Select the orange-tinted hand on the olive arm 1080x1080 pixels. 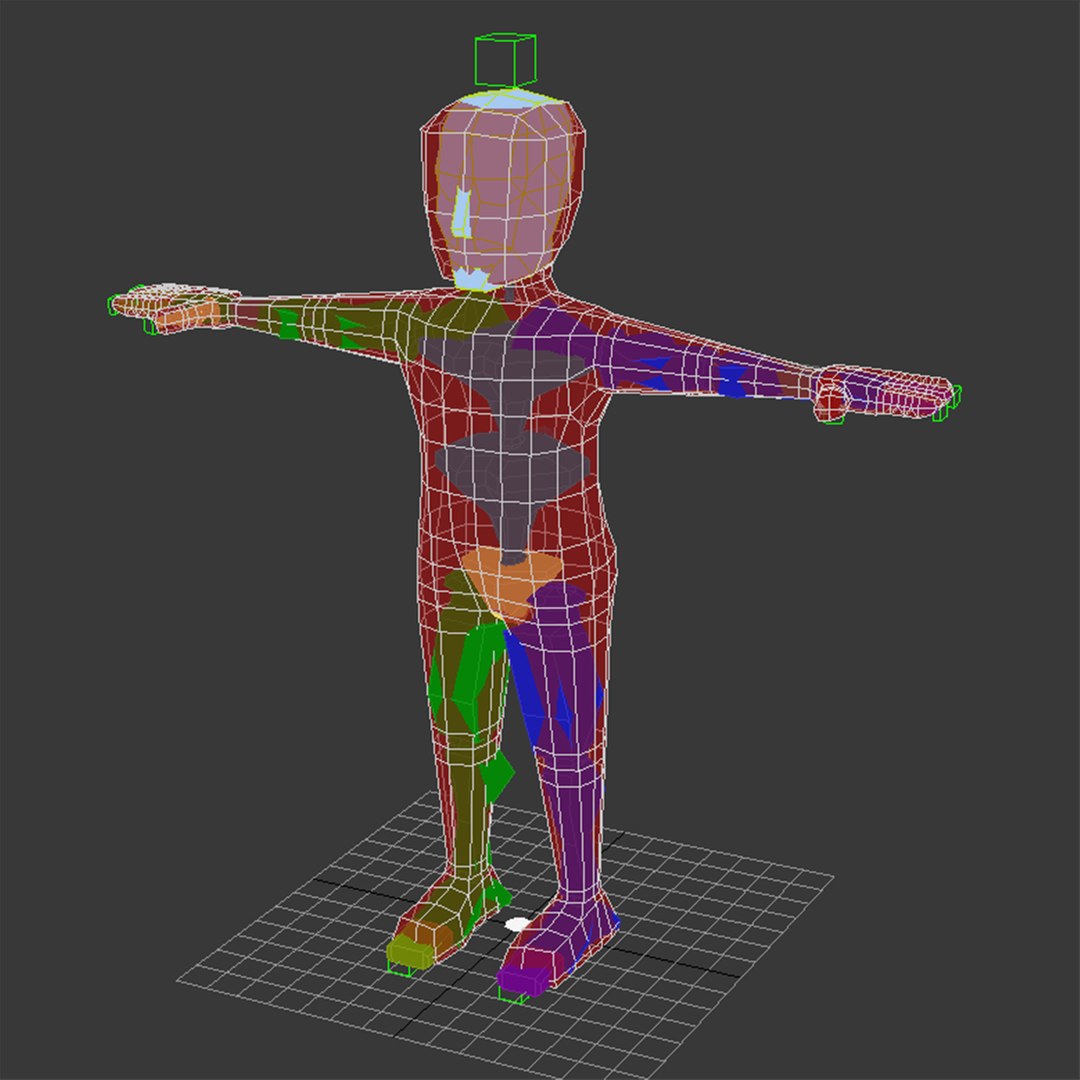coord(176,308)
